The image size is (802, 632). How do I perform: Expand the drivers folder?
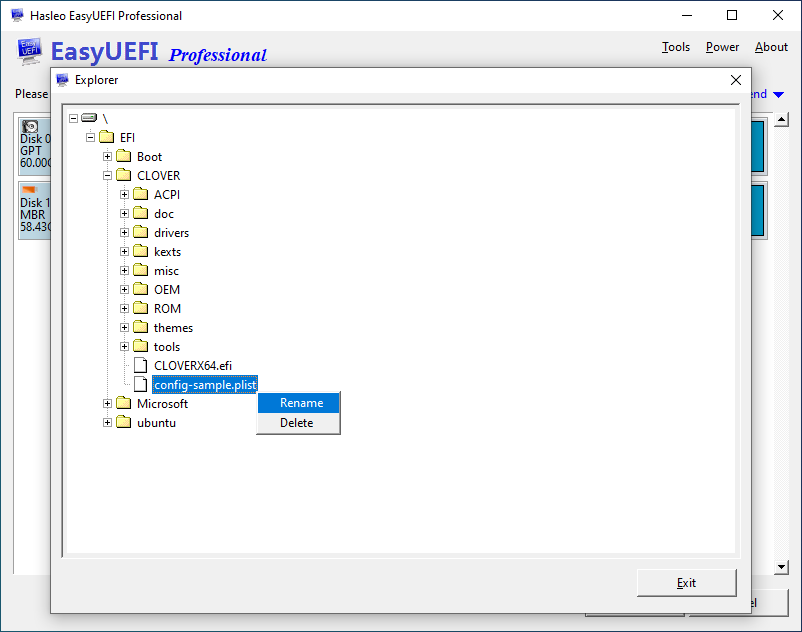124,233
